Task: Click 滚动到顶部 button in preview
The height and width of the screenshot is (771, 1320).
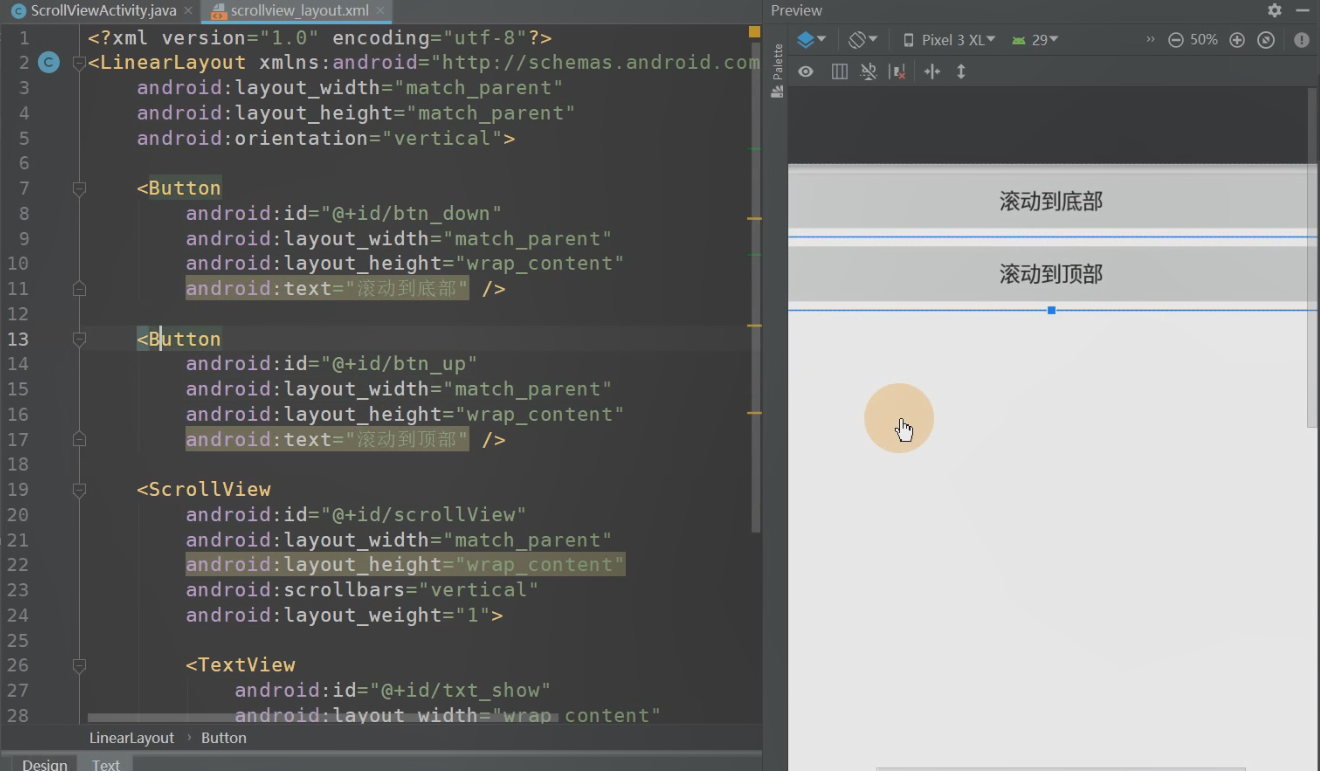Action: pos(1052,274)
